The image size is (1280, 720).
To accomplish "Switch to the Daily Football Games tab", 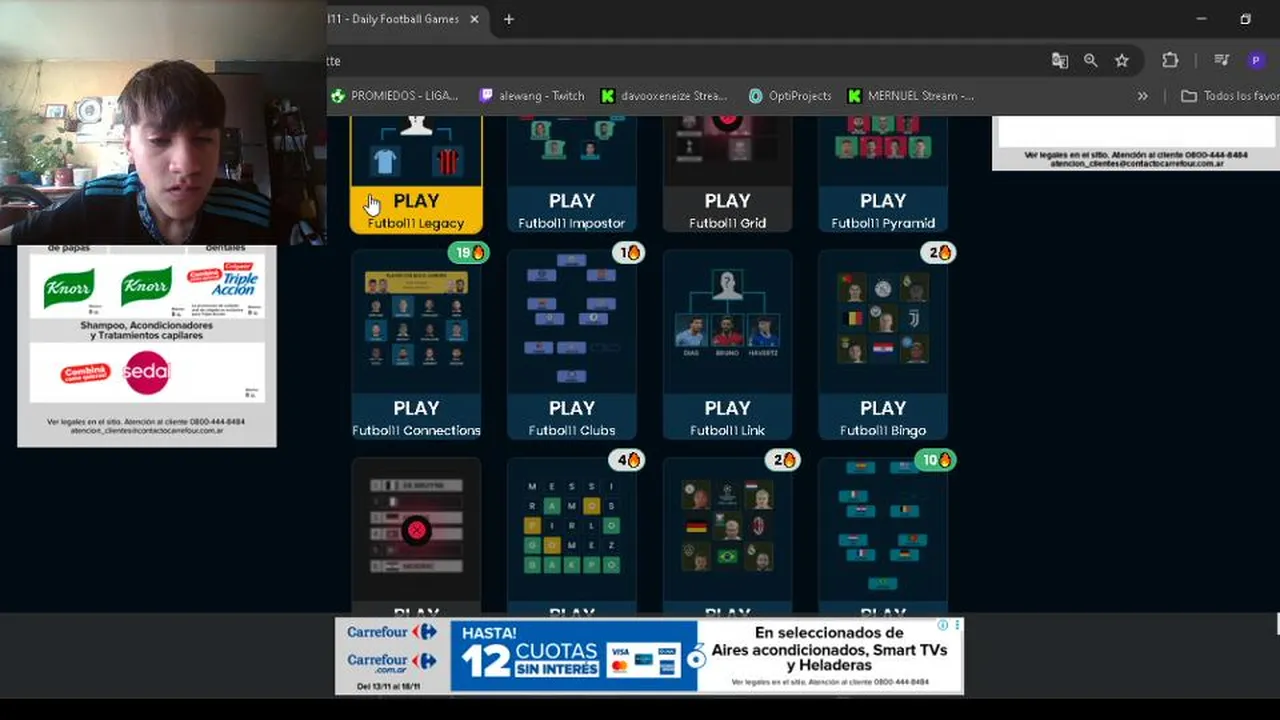I will click(395, 19).
